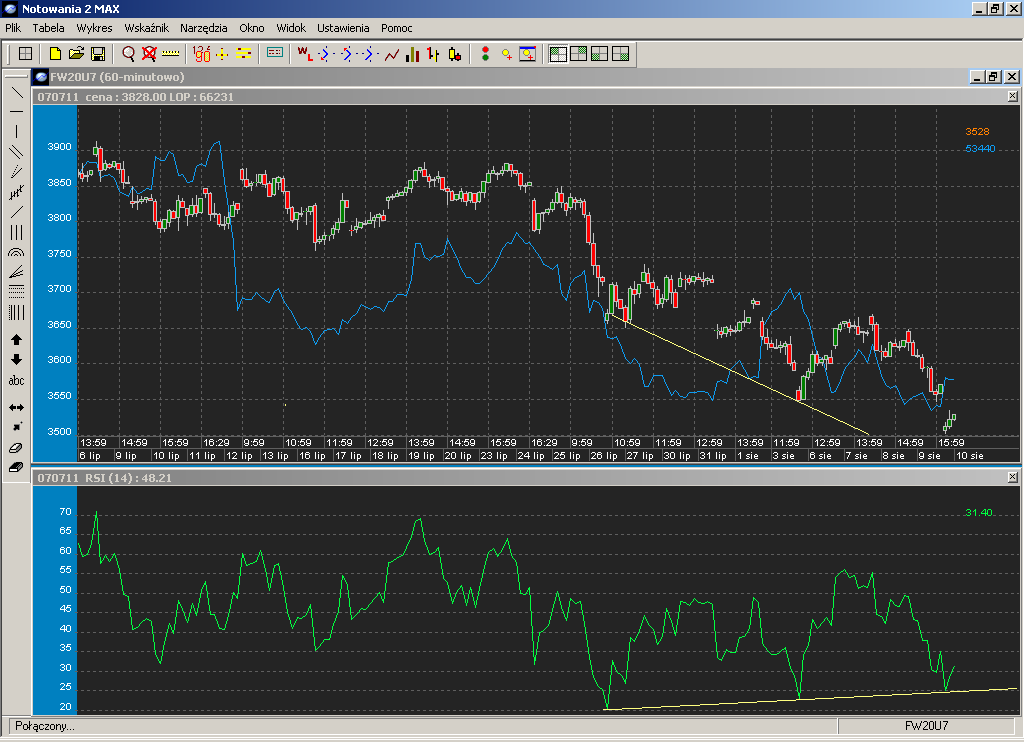
Task: Select the magnifier zoom tool
Action: 128,54
